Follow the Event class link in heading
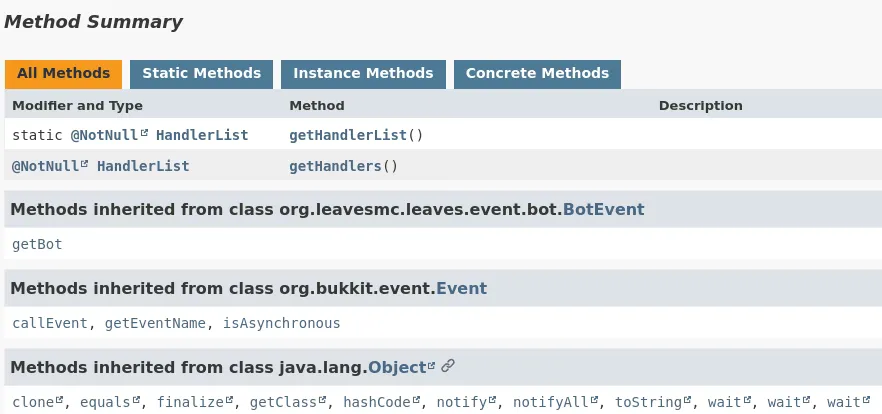The image size is (882, 414). (x=461, y=289)
